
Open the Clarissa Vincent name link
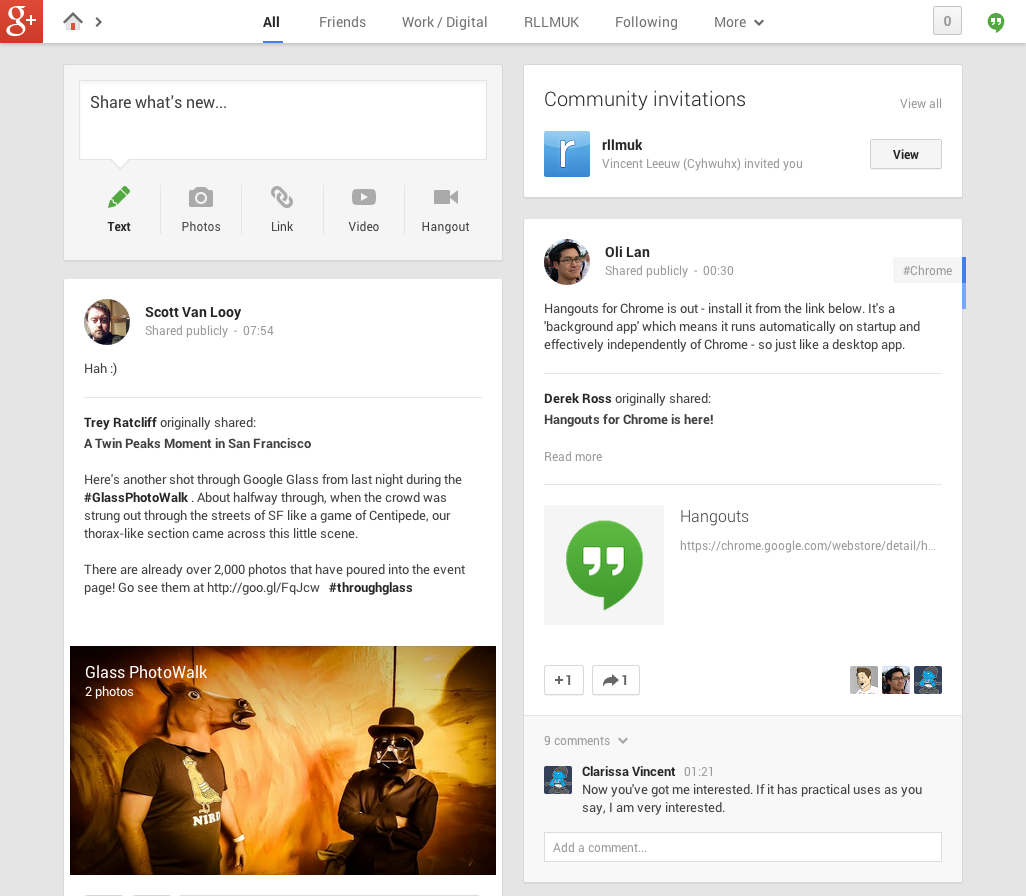(x=628, y=772)
